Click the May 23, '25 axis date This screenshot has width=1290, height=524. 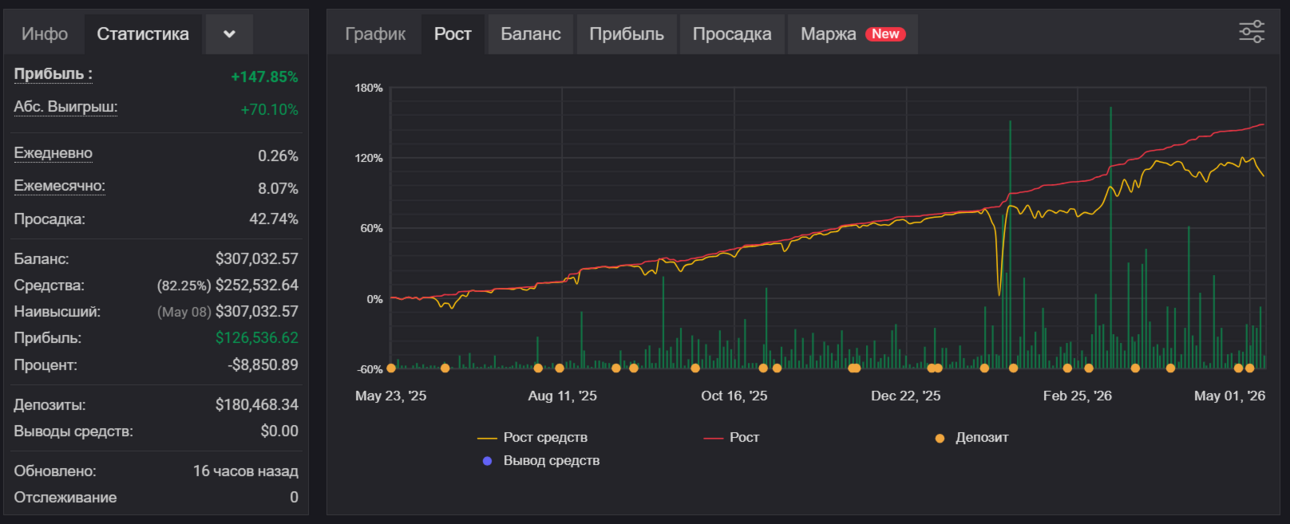pyautogui.click(x=391, y=396)
